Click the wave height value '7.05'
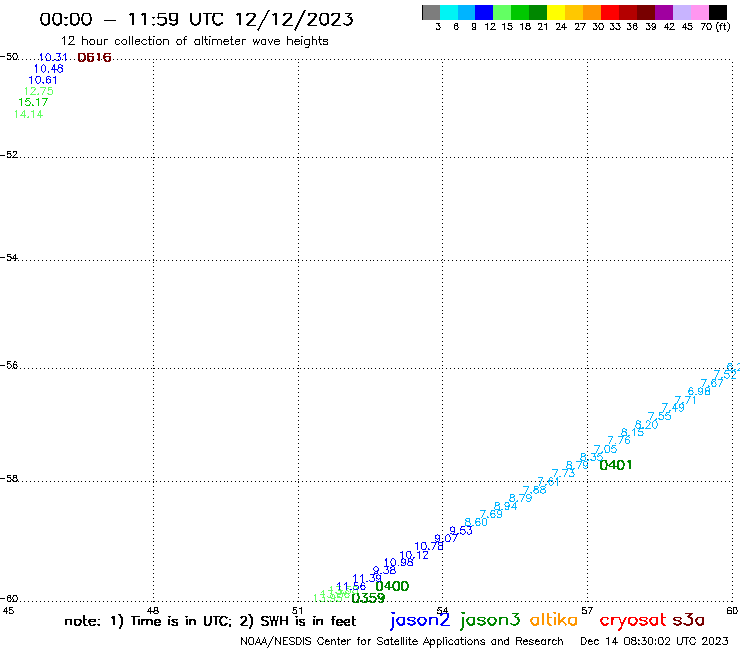Image resolution: width=740 pixels, height=650 pixels. click(x=605, y=449)
